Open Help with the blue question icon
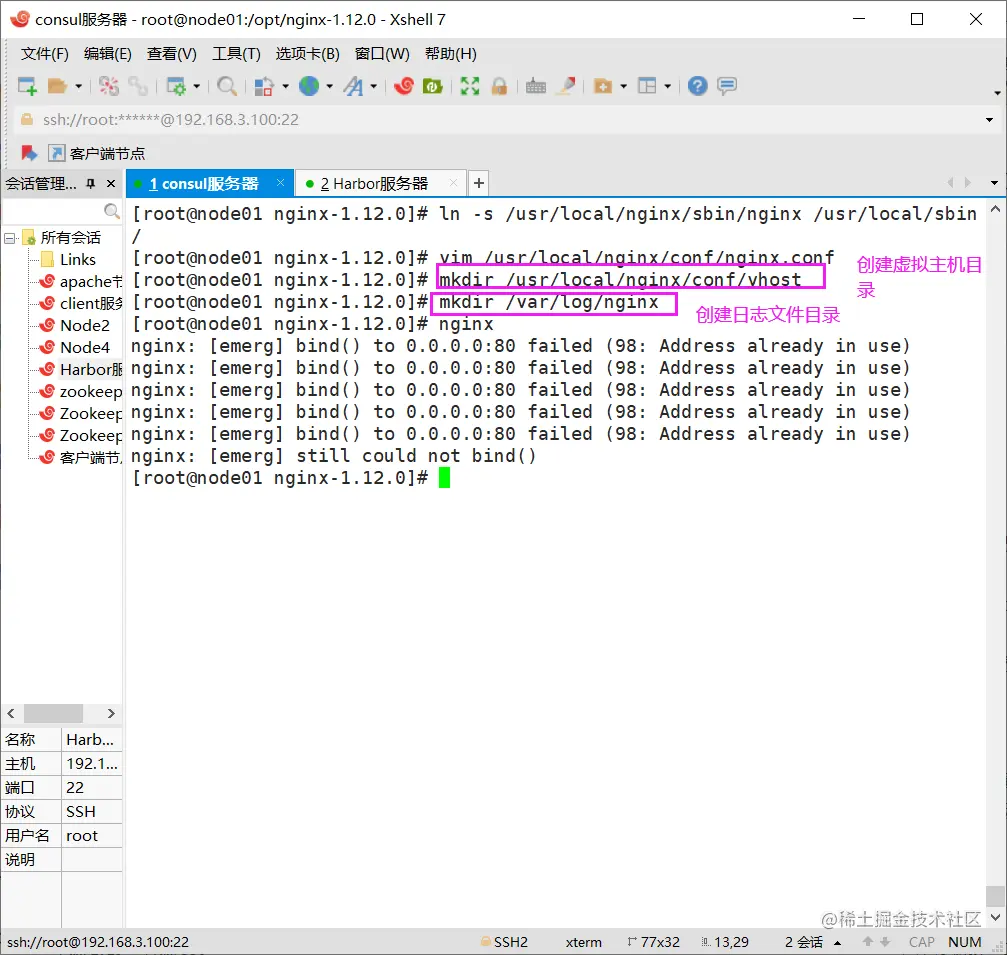 point(697,86)
